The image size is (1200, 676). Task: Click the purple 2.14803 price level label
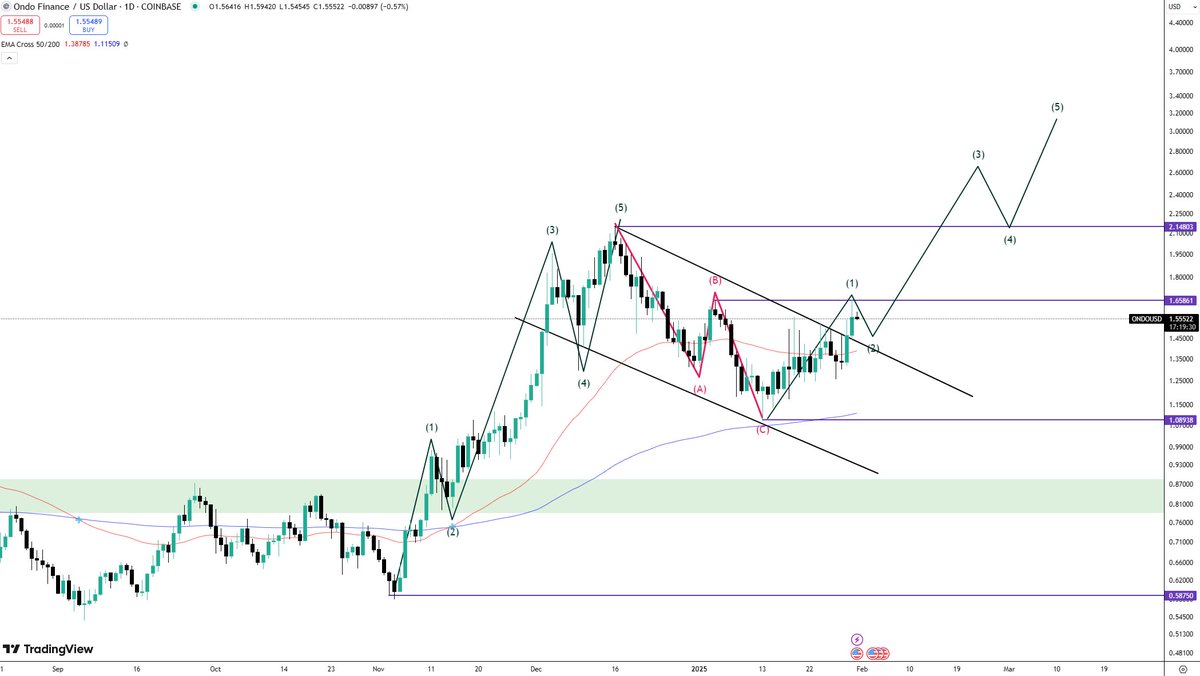(x=1179, y=227)
